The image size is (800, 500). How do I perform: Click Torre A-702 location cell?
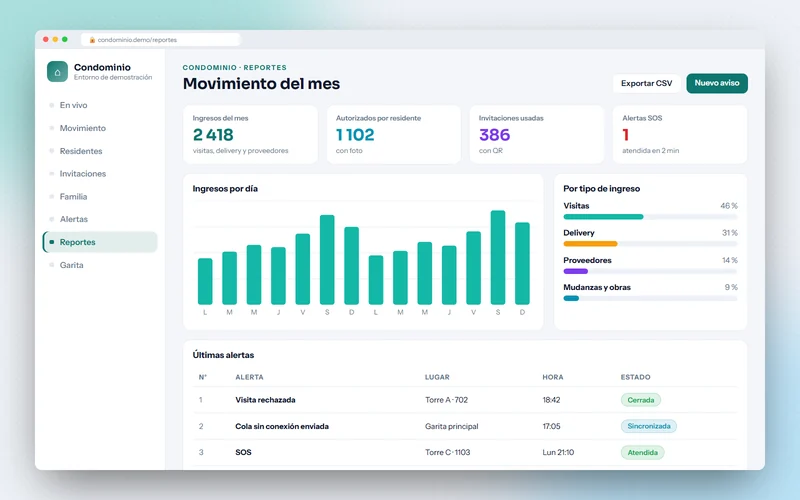(446, 400)
